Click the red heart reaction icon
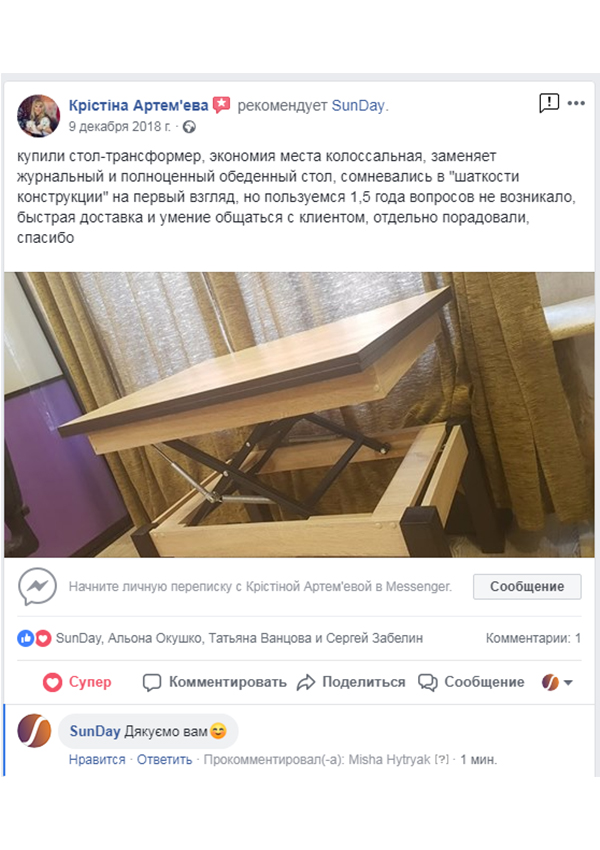The width and height of the screenshot is (600, 850). click(x=43, y=638)
